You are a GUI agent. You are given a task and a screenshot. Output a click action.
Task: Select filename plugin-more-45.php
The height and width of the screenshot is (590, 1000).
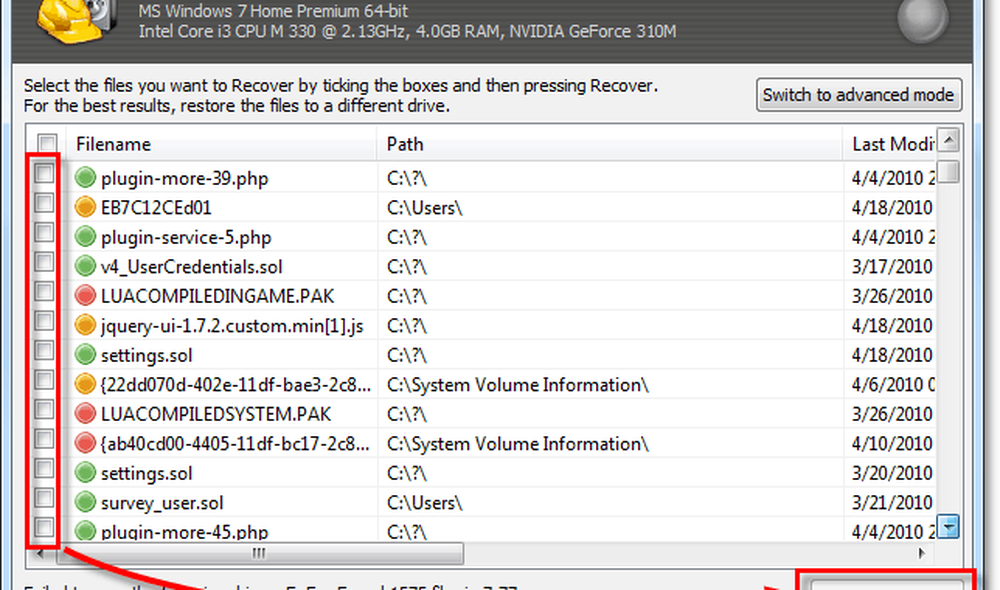click(184, 531)
